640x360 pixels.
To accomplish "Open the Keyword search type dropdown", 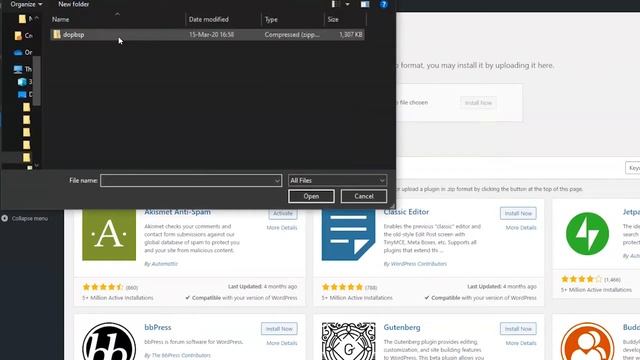I will click(633, 168).
